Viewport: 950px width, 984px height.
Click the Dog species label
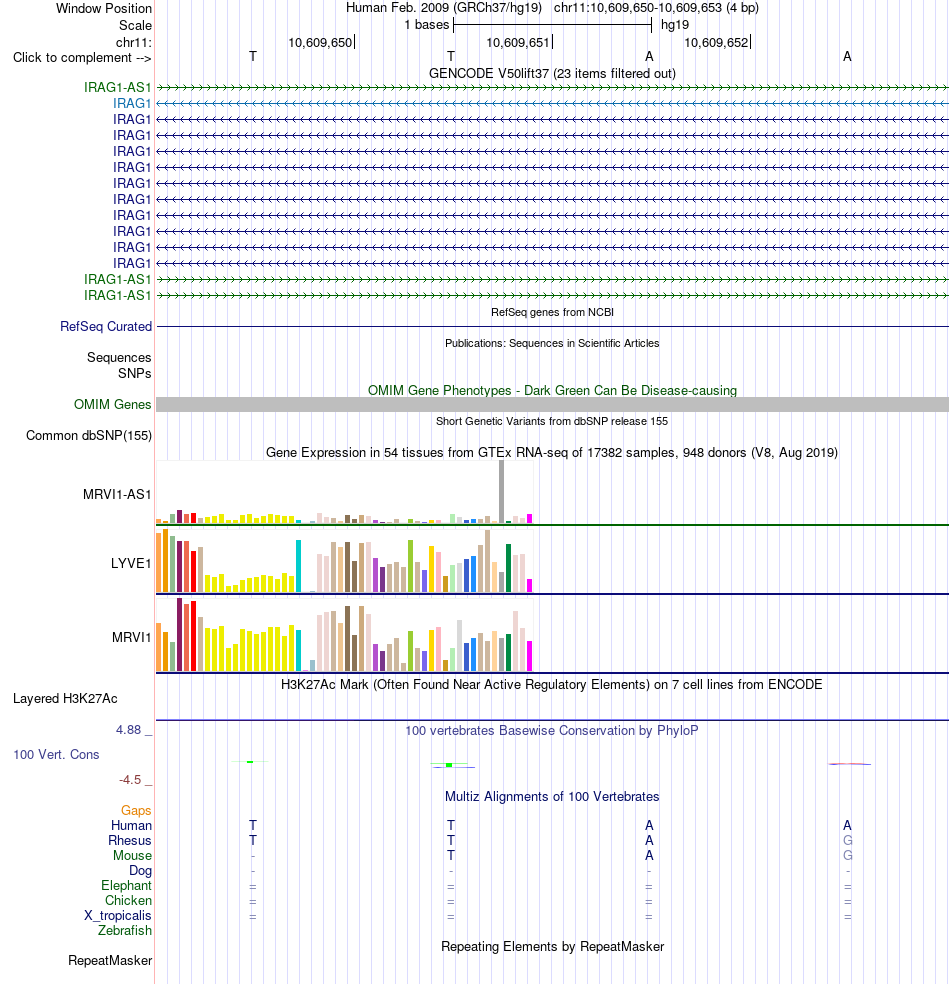coord(141,871)
